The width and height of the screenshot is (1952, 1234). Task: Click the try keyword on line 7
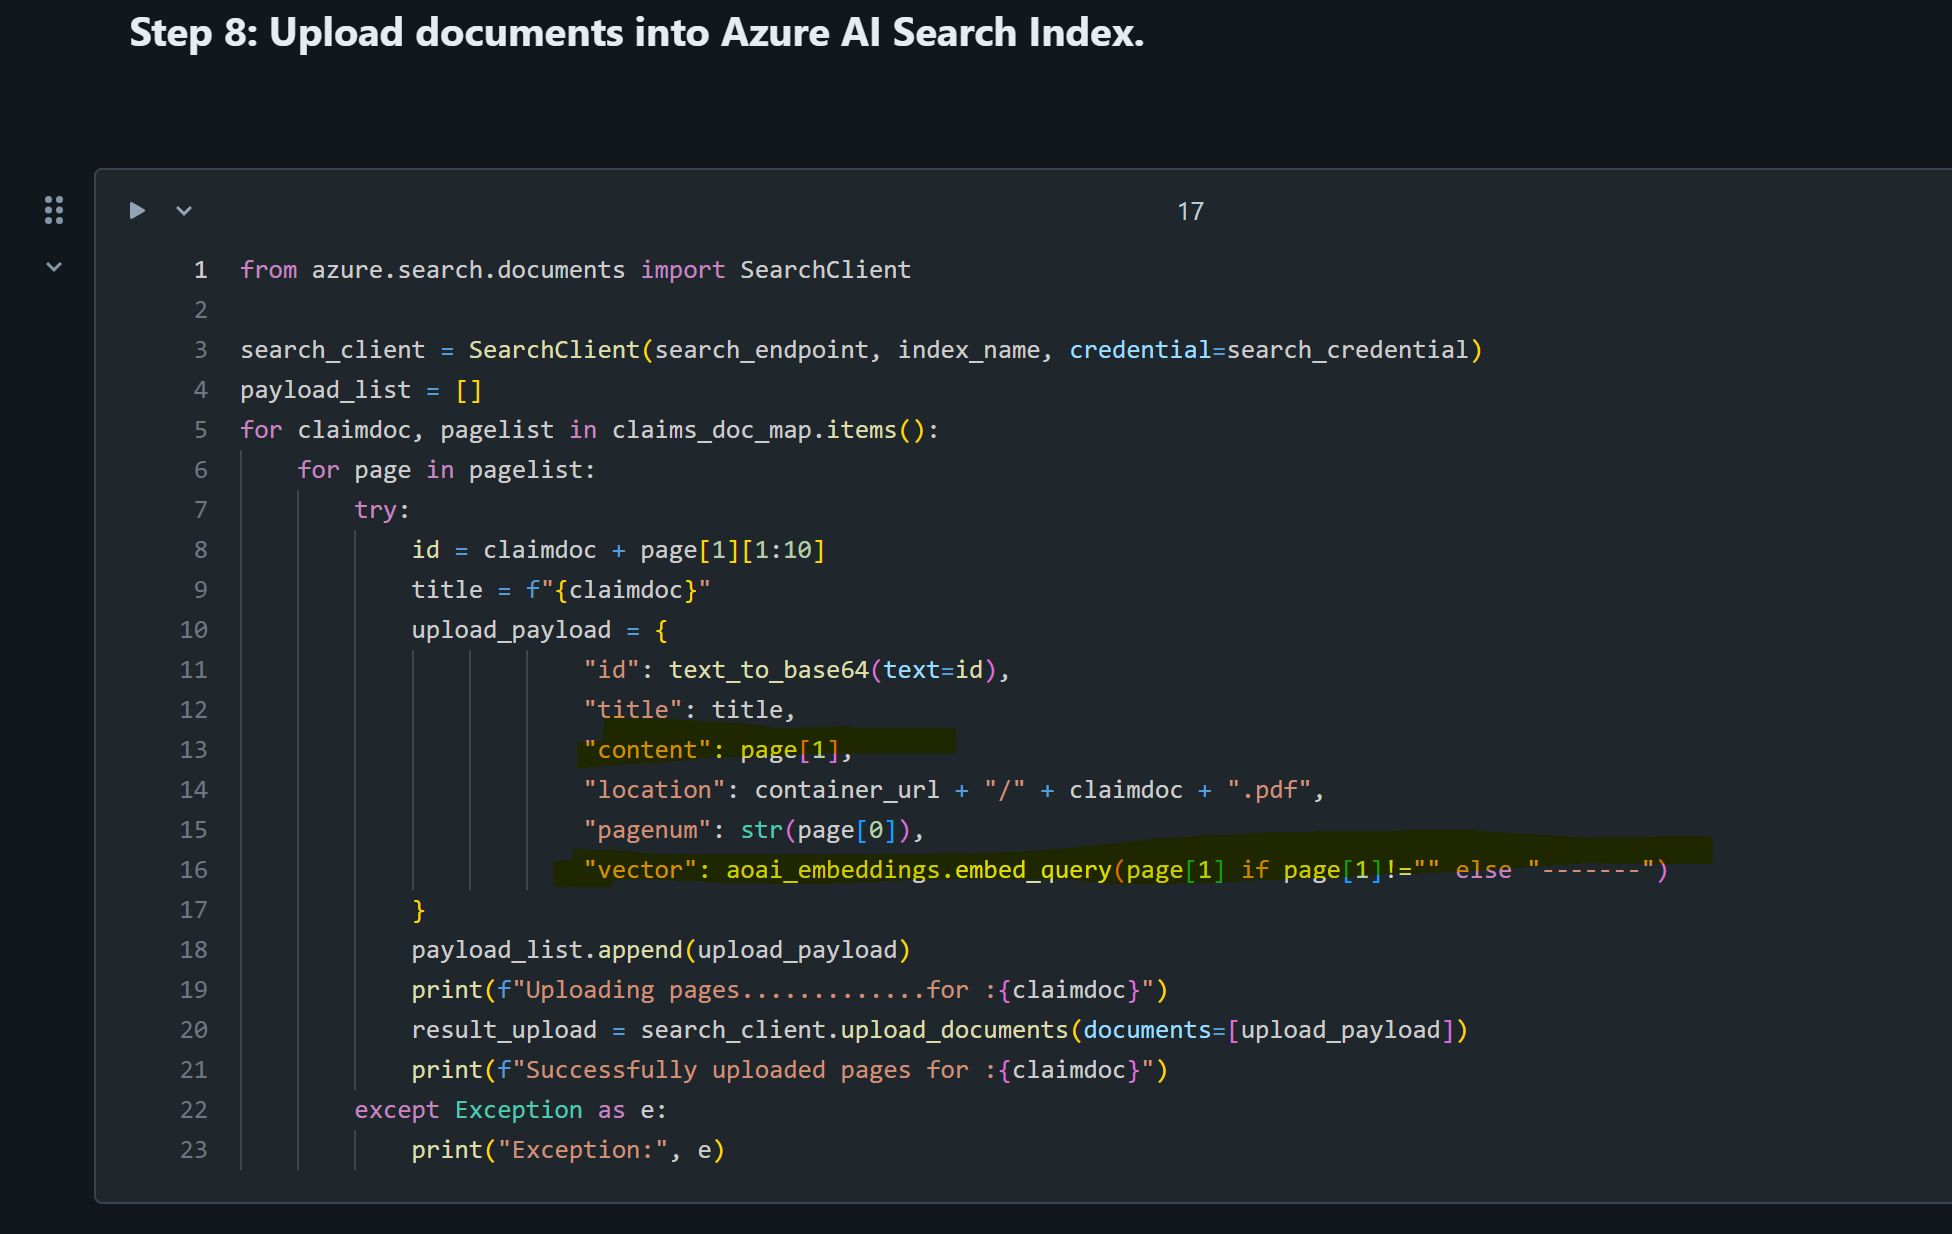pyautogui.click(x=375, y=510)
